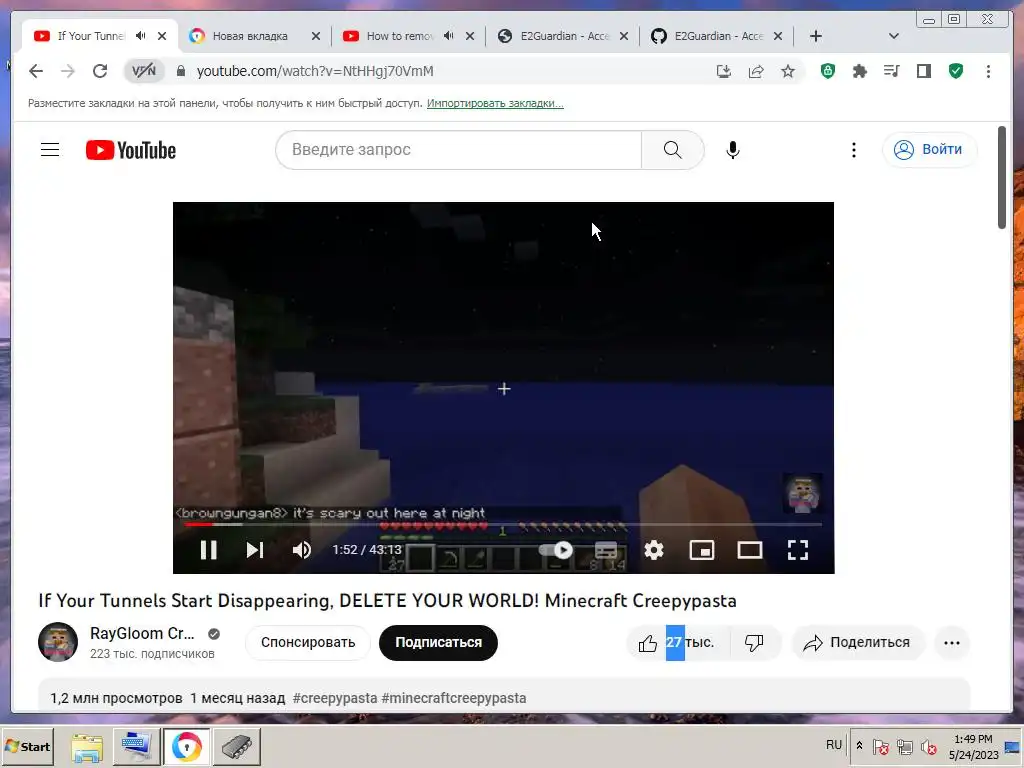Click the search magnifier button

point(673,150)
